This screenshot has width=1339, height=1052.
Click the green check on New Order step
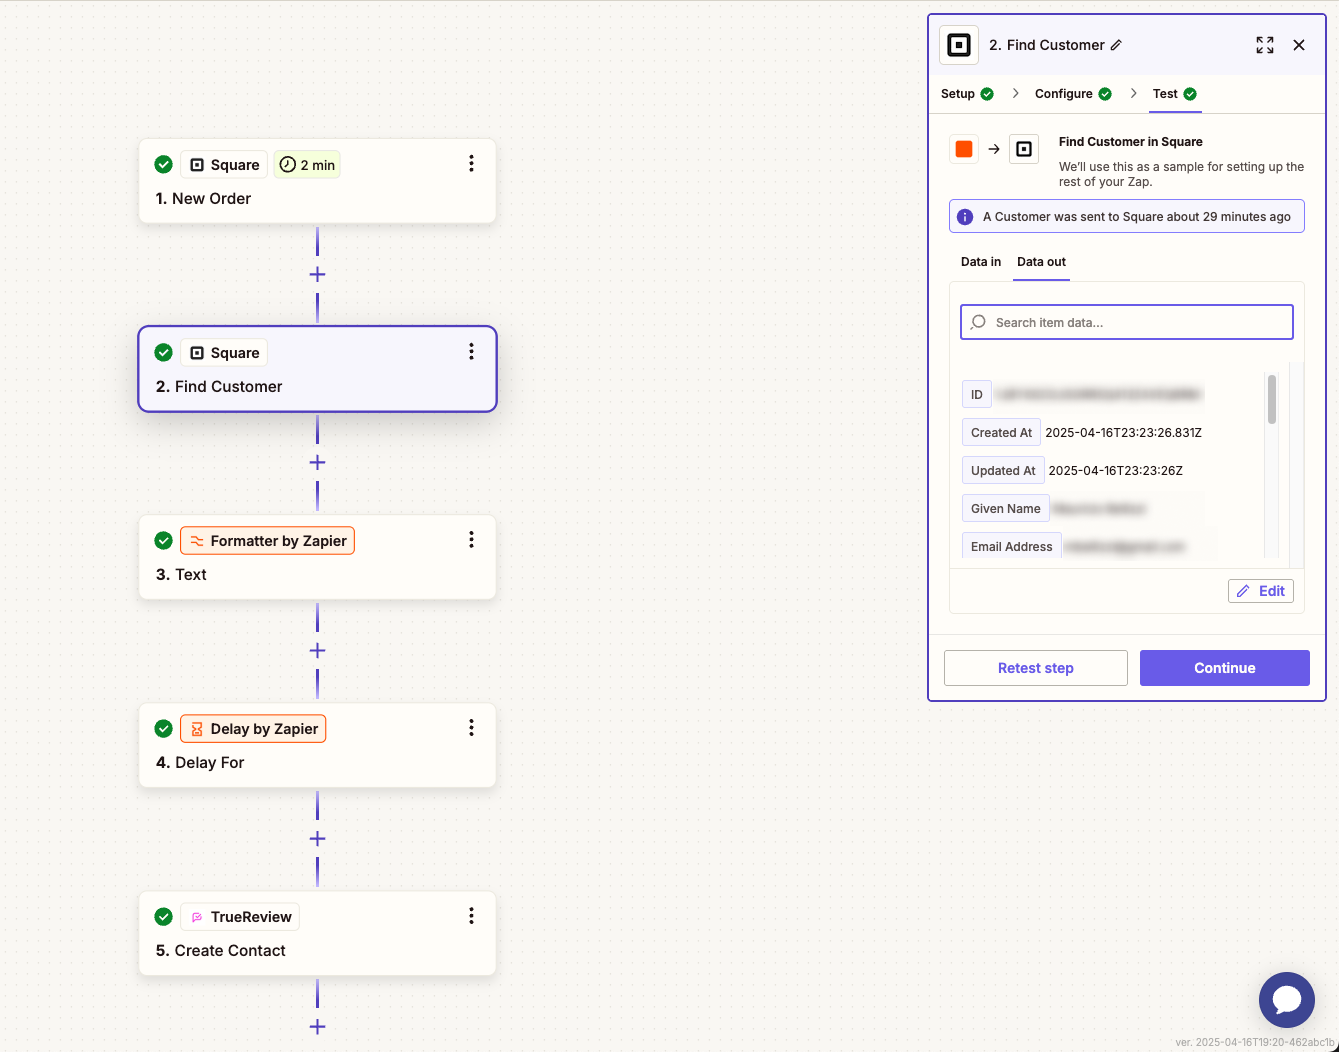pyautogui.click(x=164, y=164)
